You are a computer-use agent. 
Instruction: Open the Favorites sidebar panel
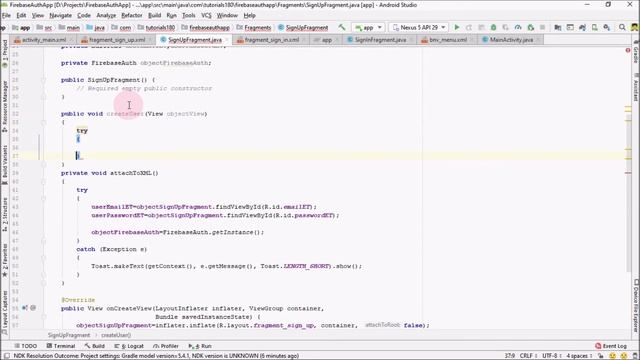point(4,260)
